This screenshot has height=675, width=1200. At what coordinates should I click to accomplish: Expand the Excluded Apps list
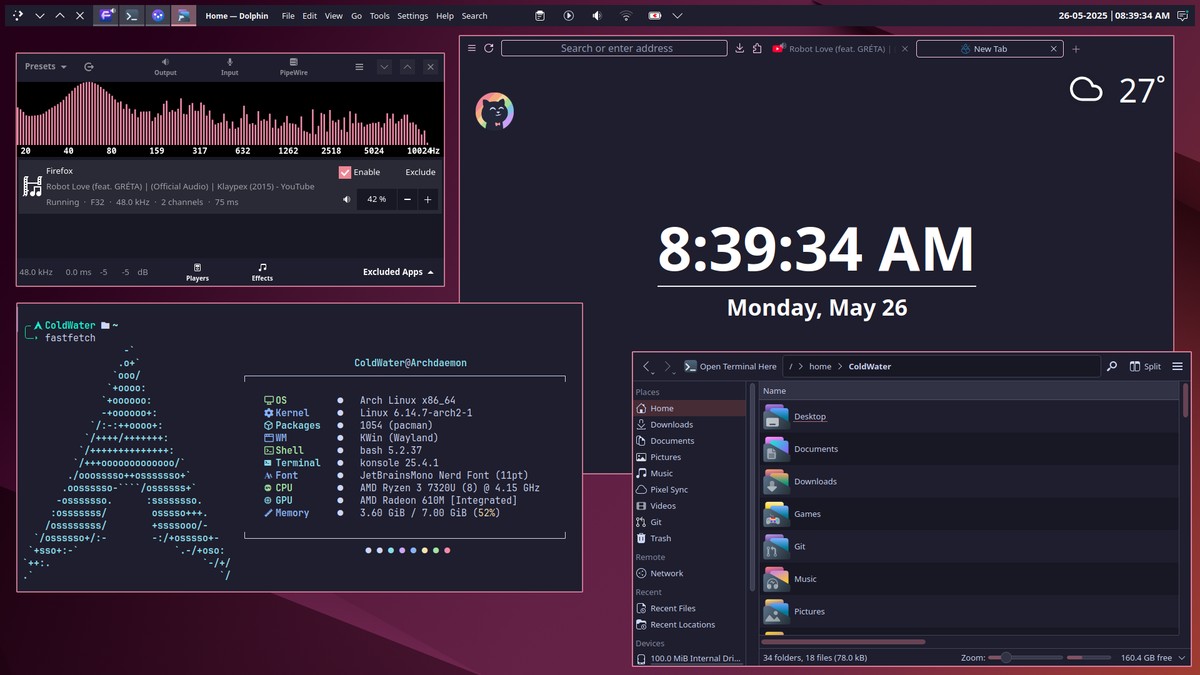point(398,272)
